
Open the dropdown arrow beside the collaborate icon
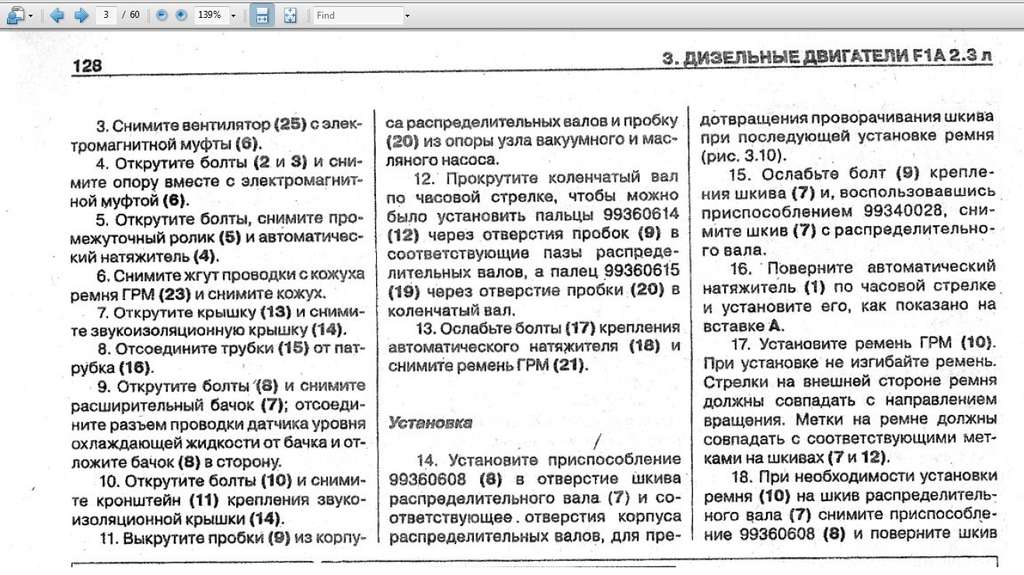point(30,16)
